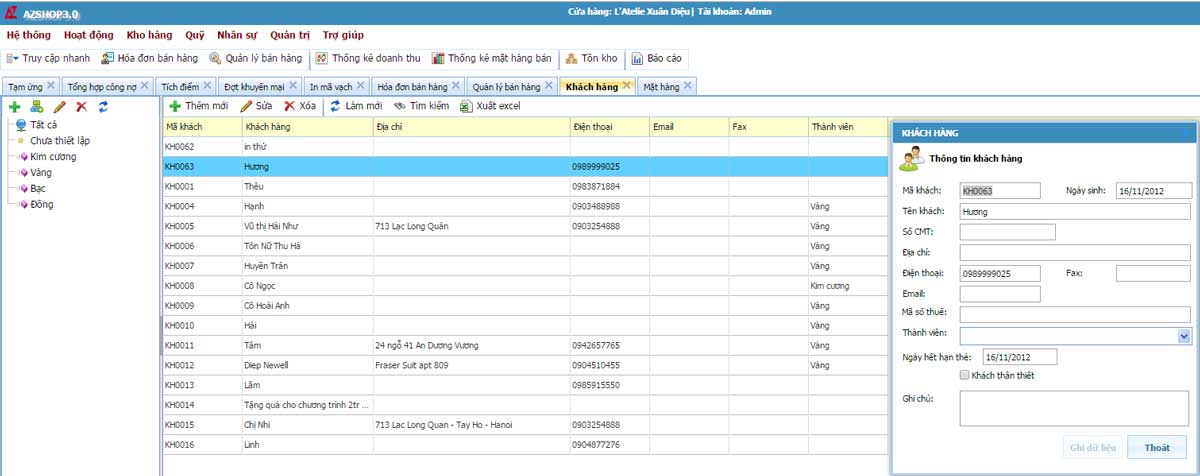The width and height of the screenshot is (1200, 476).
Task: Click Xóa to delete selected customer
Action: [300, 105]
